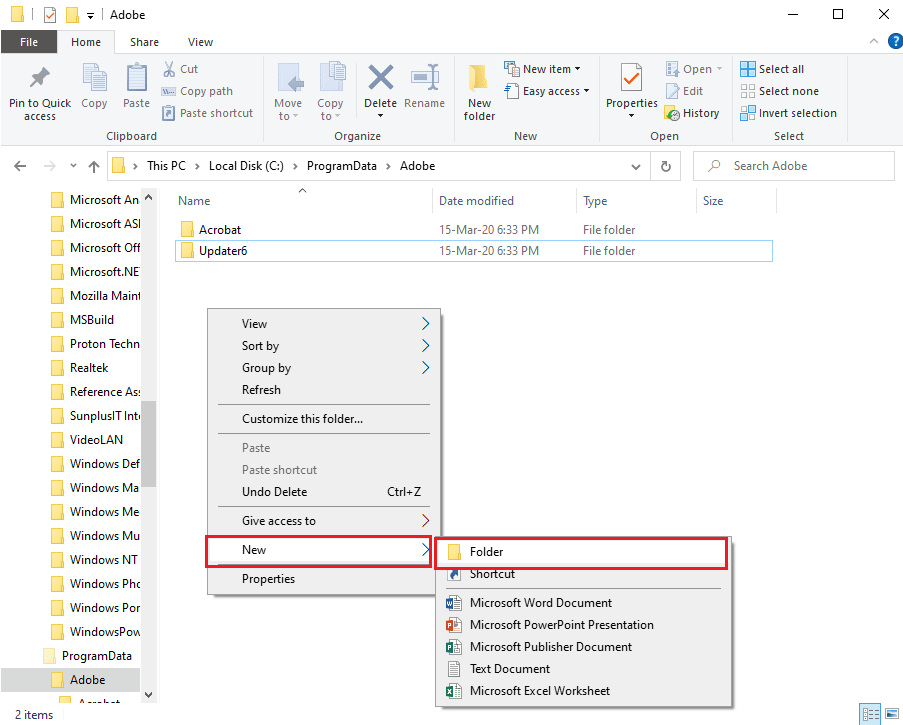Create Microsoft PowerPoint Presentation
Image resolution: width=903 pixels, height=725 pixels.
[x=583, y=625]
